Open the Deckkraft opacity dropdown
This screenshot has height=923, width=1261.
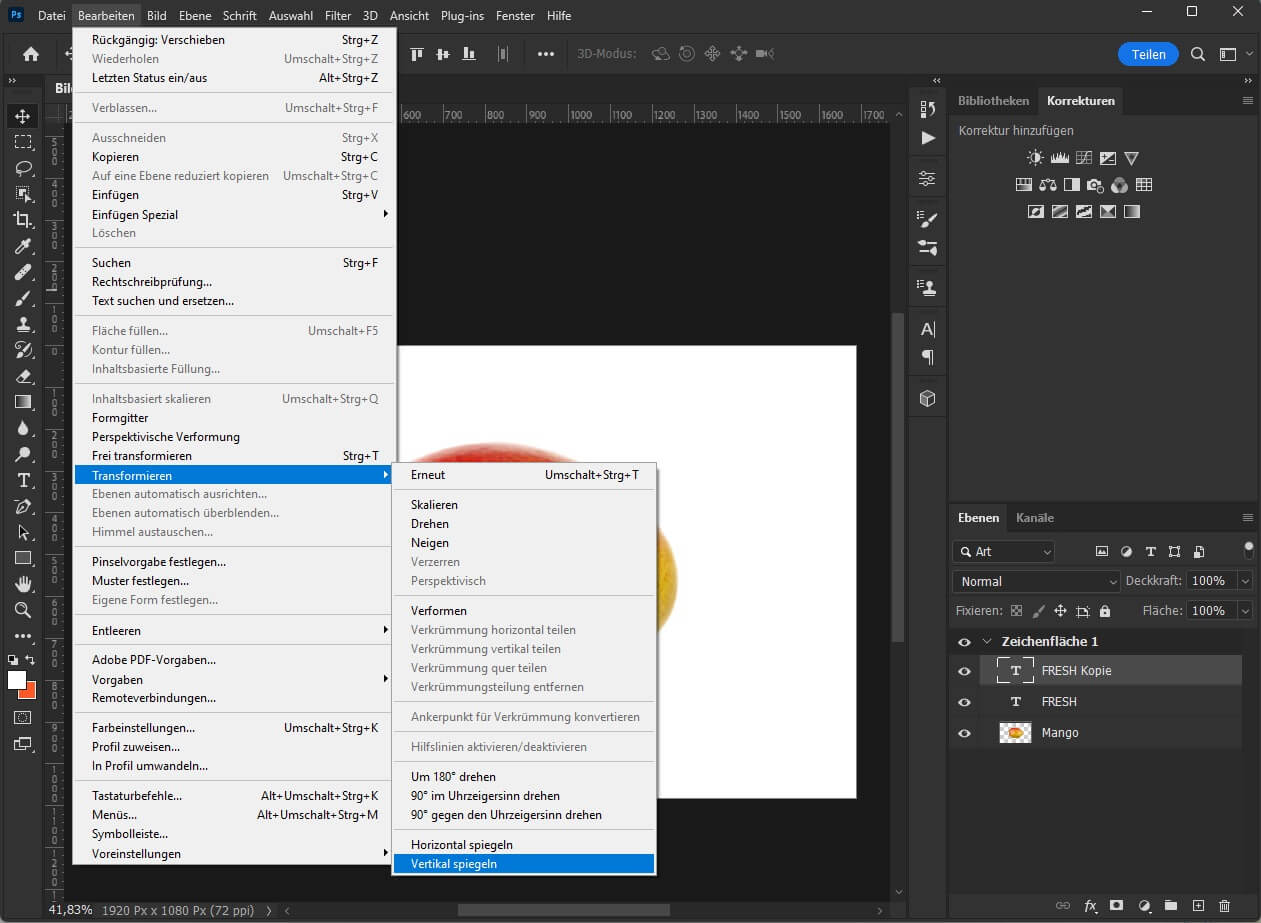pyautogui.click(x=1245, y=581)
